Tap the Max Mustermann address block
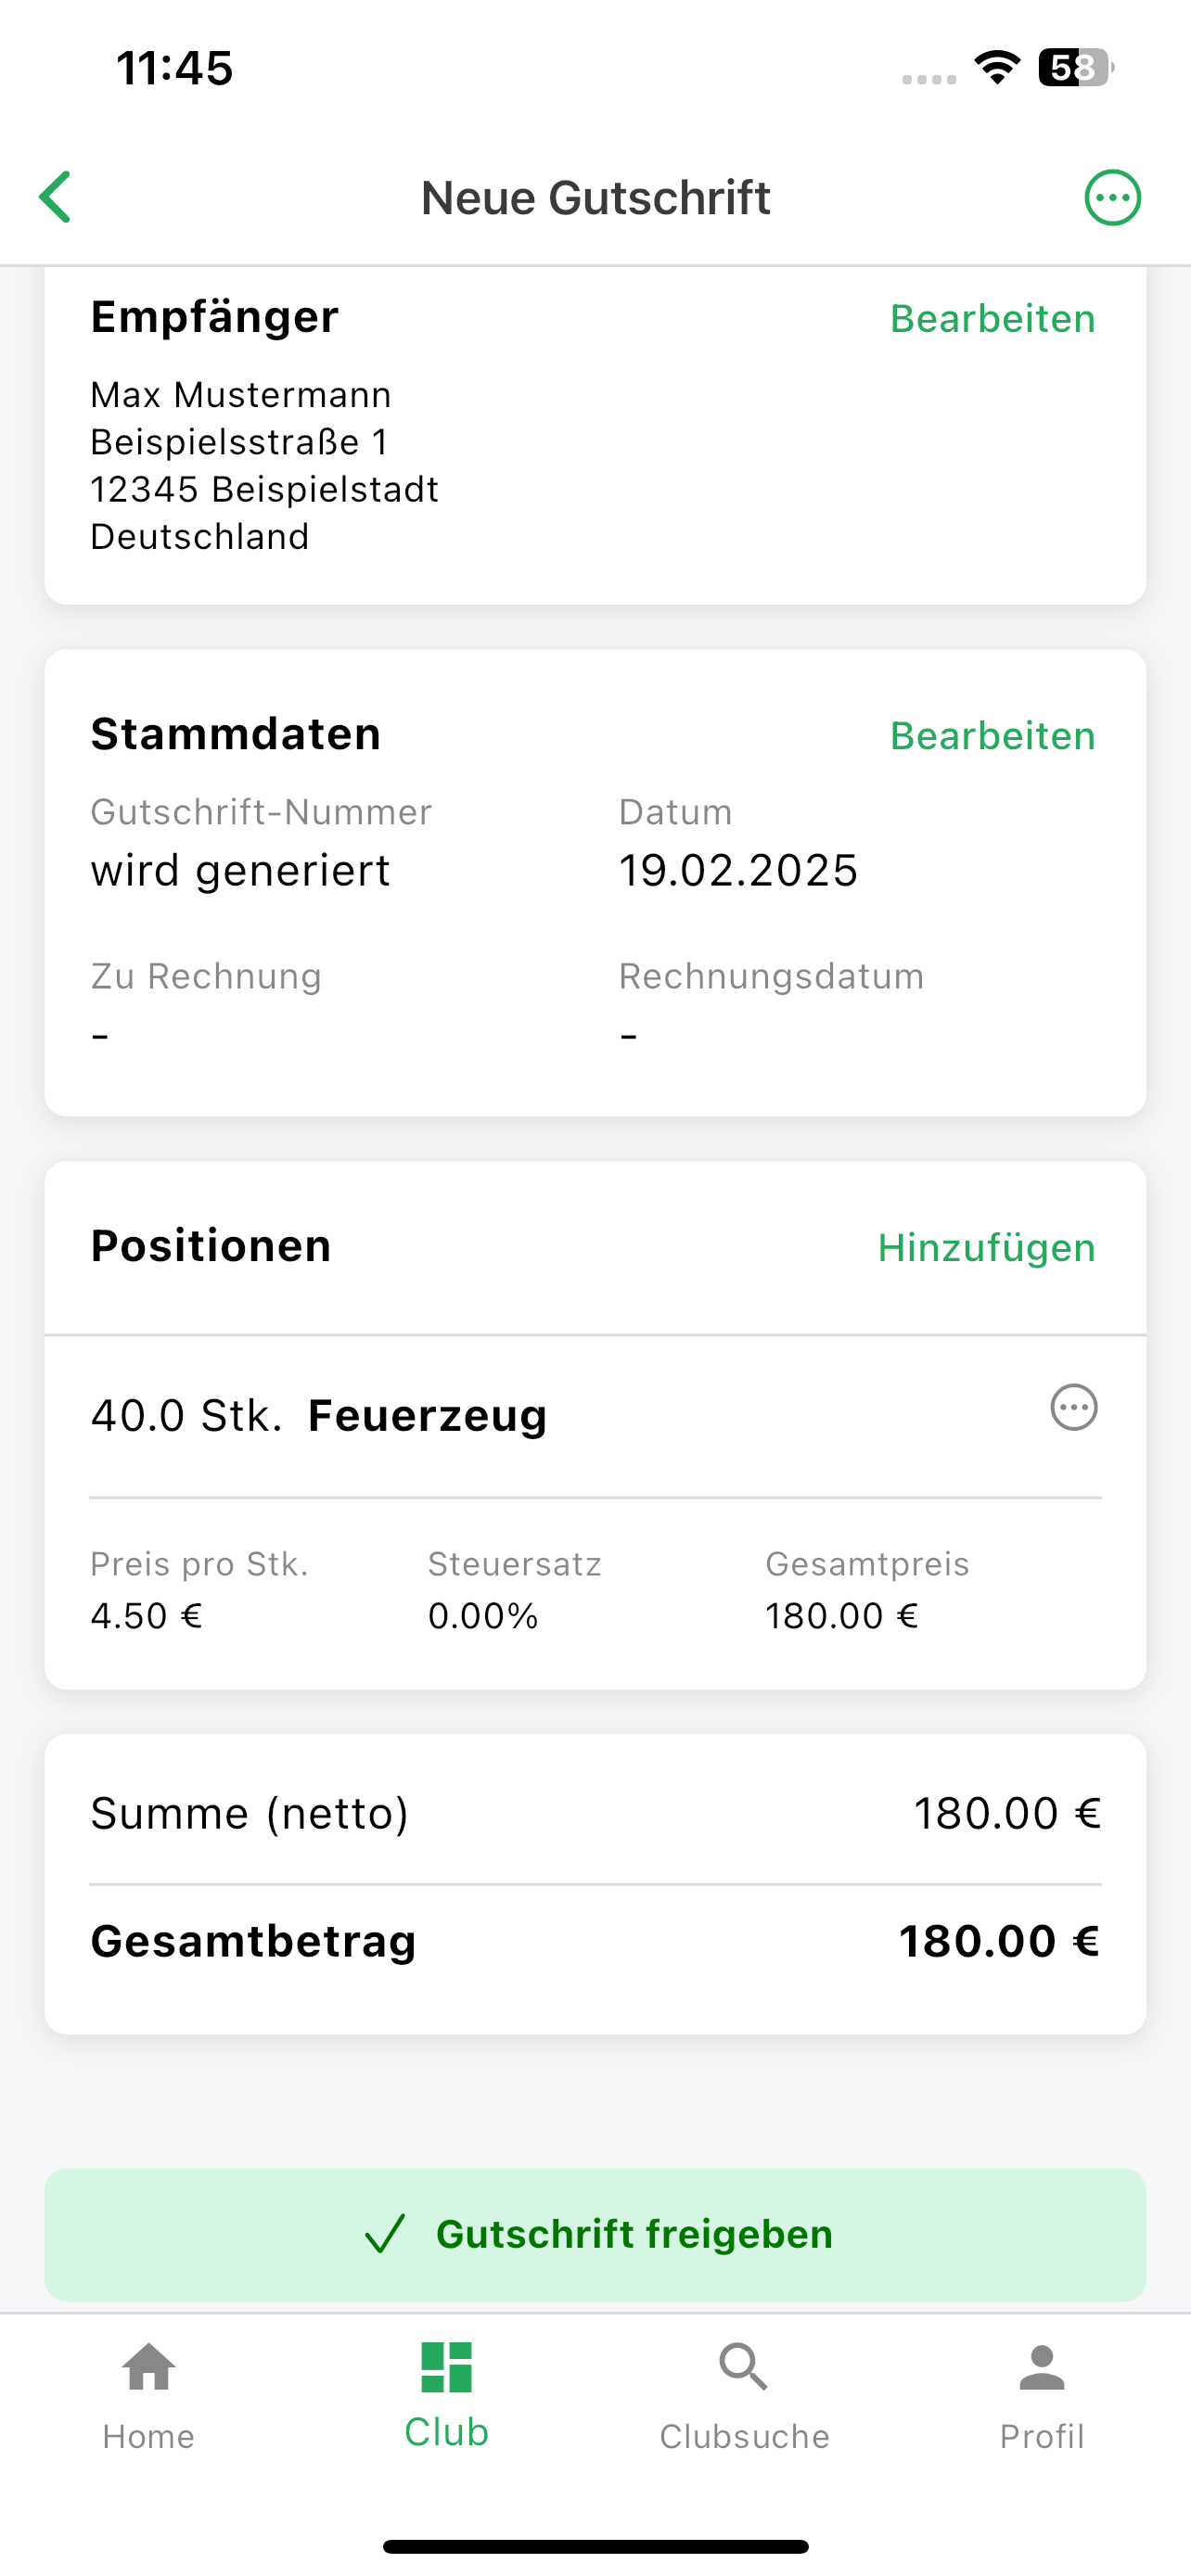The width and height of the screenshot is (1191, 2576). [264, 466]
